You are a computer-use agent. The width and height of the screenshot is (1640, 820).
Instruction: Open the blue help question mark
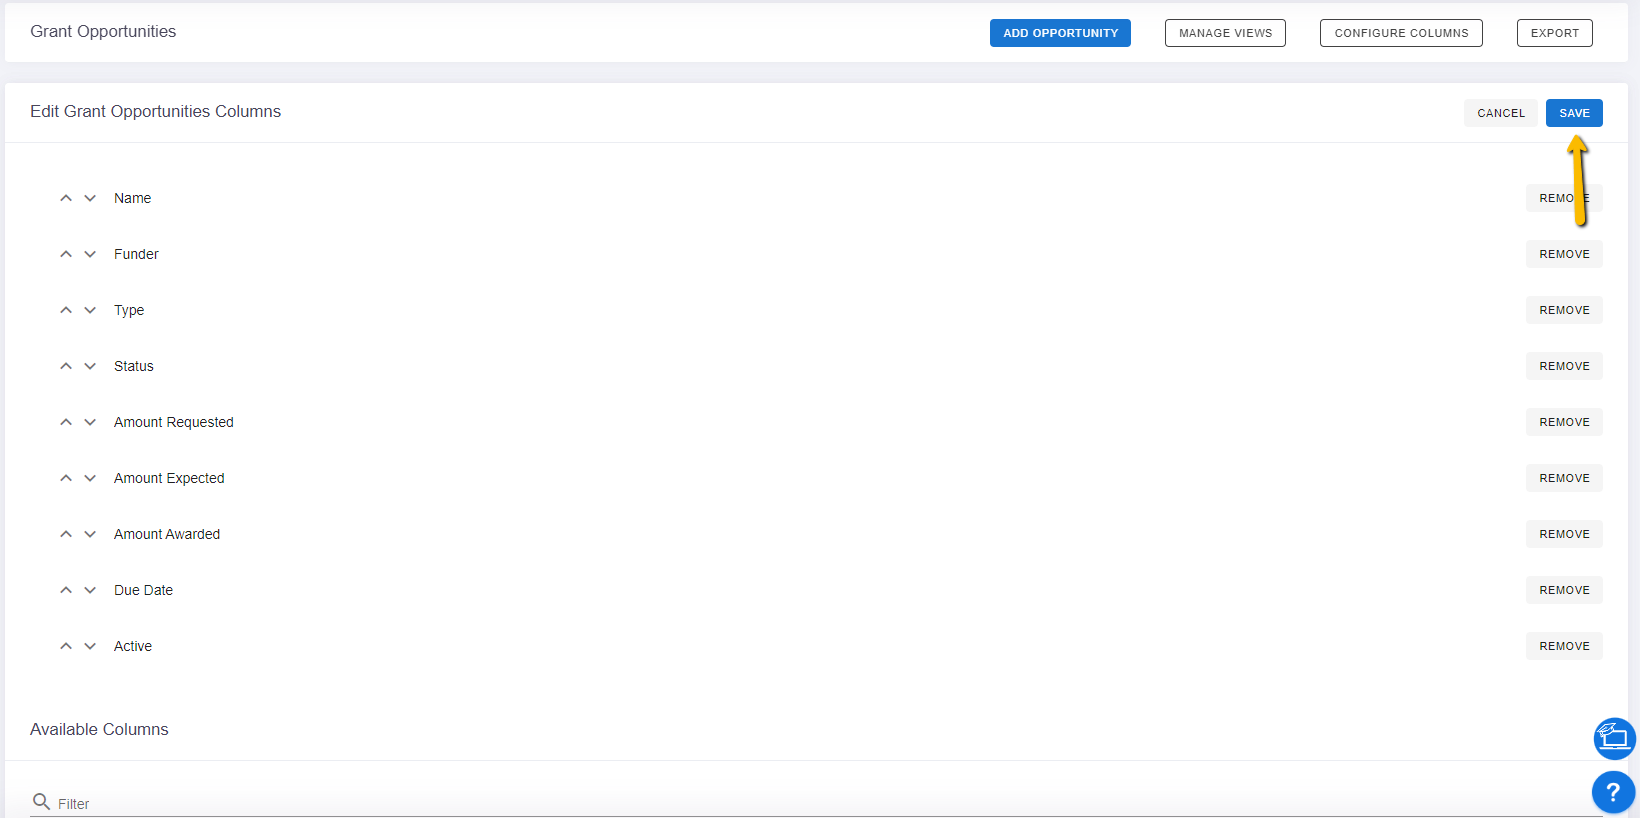pos(1613,792)
